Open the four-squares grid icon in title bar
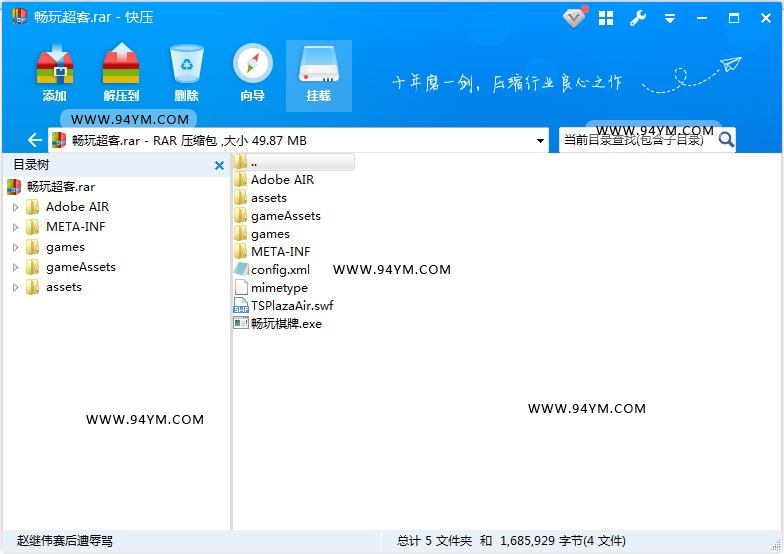Viewport: 784px width, 554px height. [x=606, y=18]
